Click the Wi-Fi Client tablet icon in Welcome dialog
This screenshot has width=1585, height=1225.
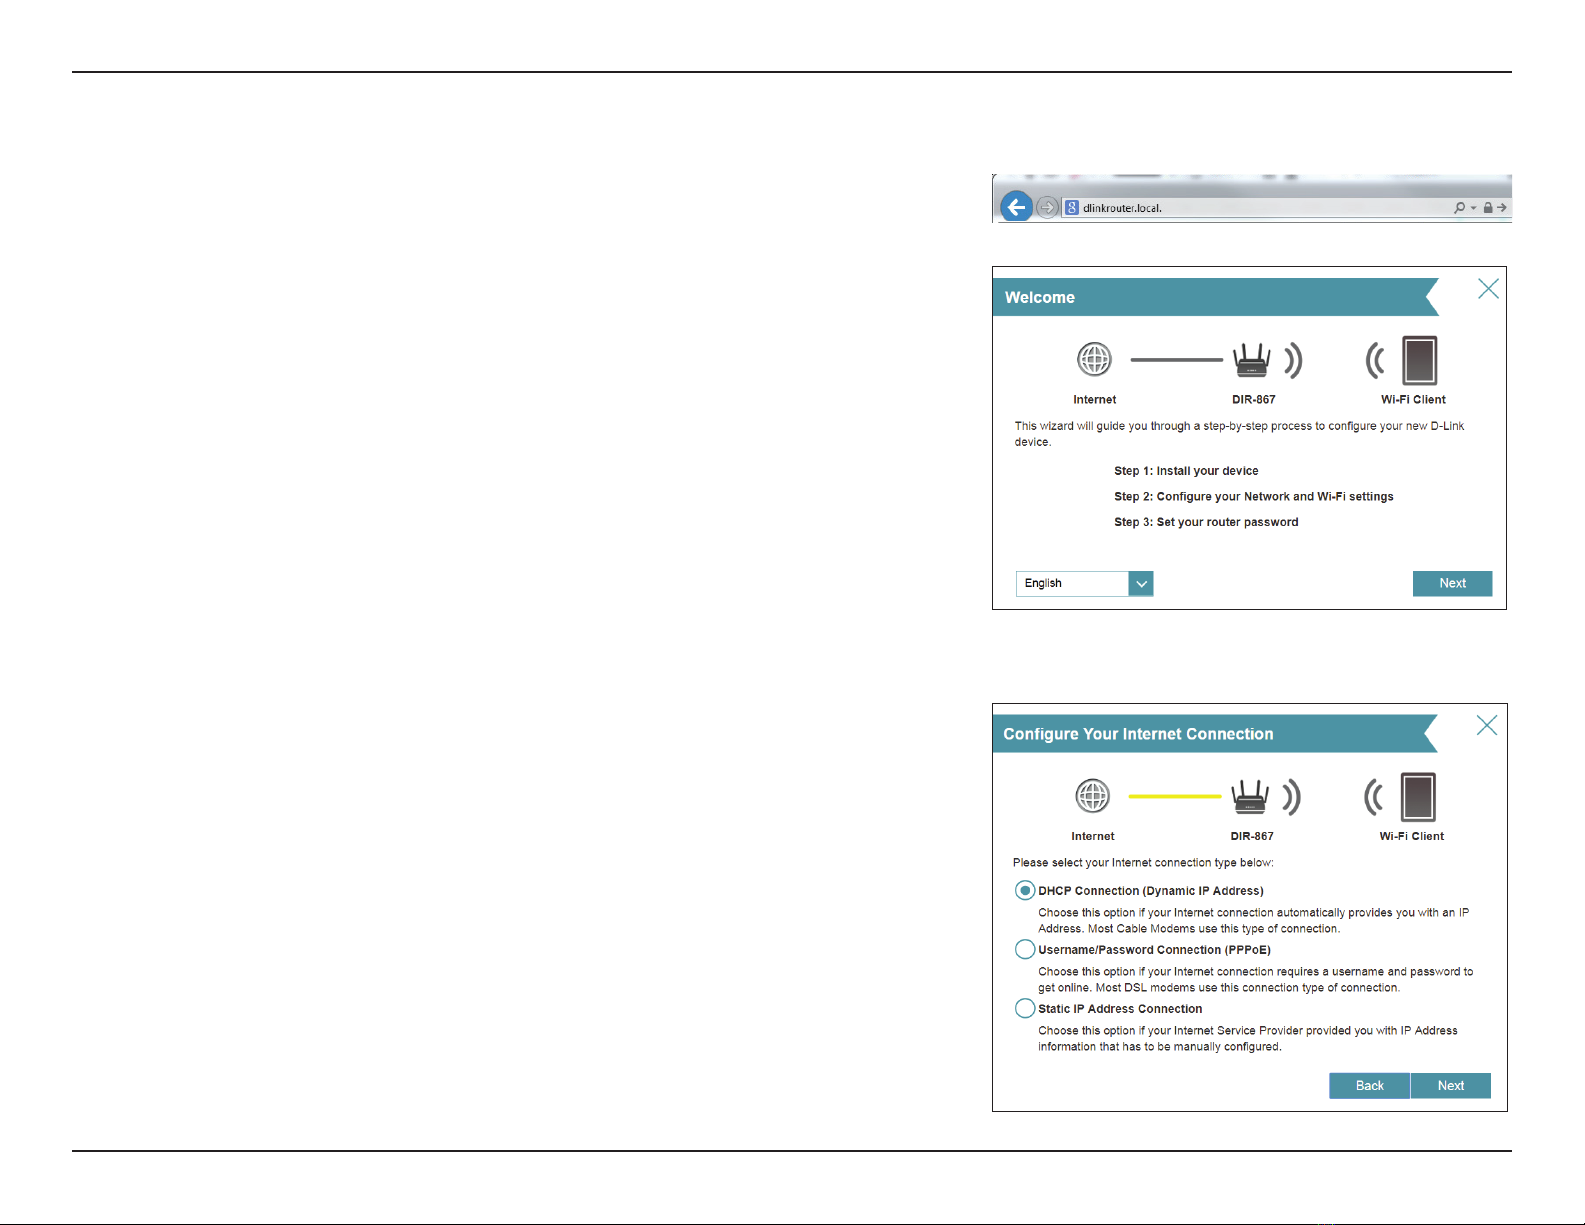coord(1419,361)
